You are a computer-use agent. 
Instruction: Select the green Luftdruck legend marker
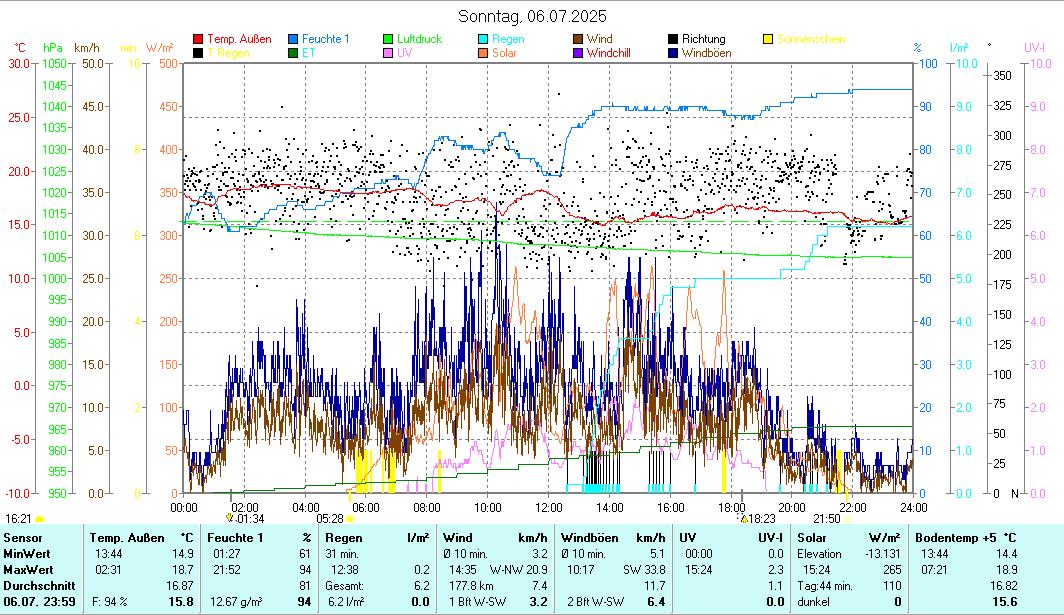pos(388,39)
